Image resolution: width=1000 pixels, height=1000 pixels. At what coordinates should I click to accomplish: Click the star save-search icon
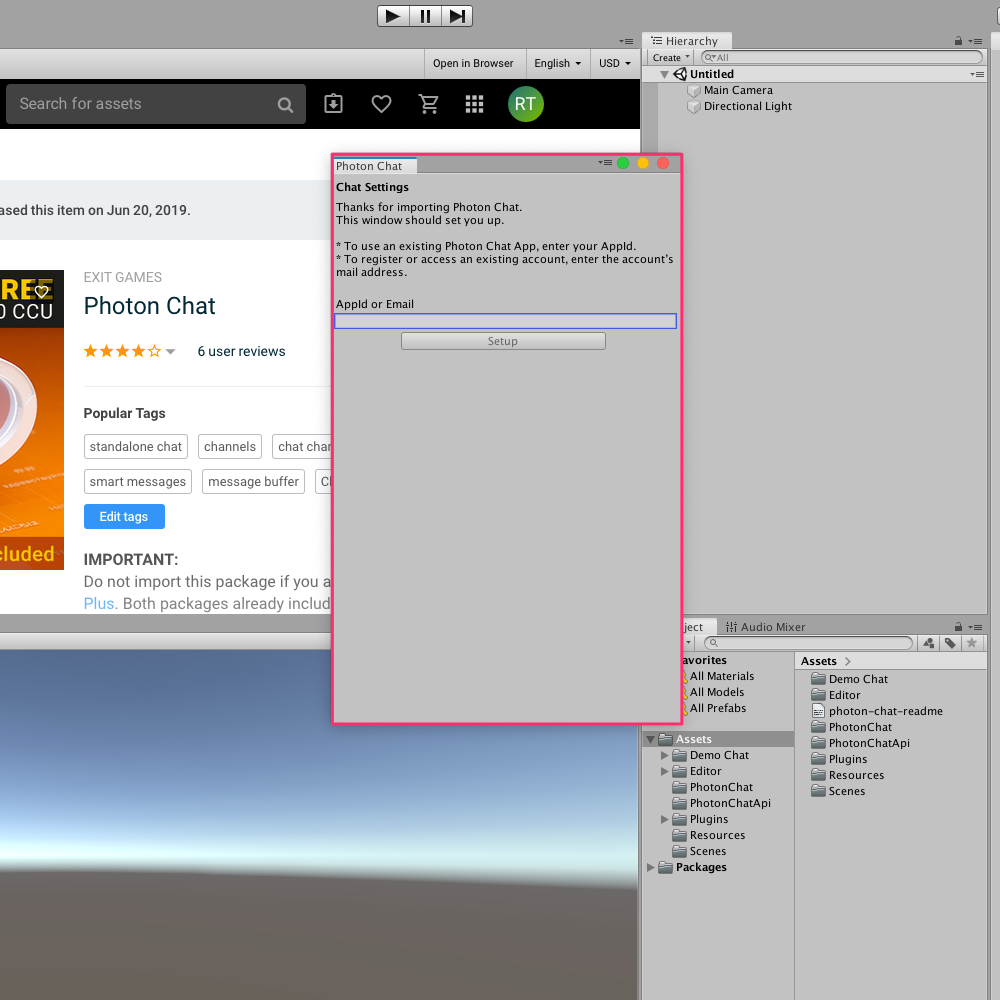971,643
